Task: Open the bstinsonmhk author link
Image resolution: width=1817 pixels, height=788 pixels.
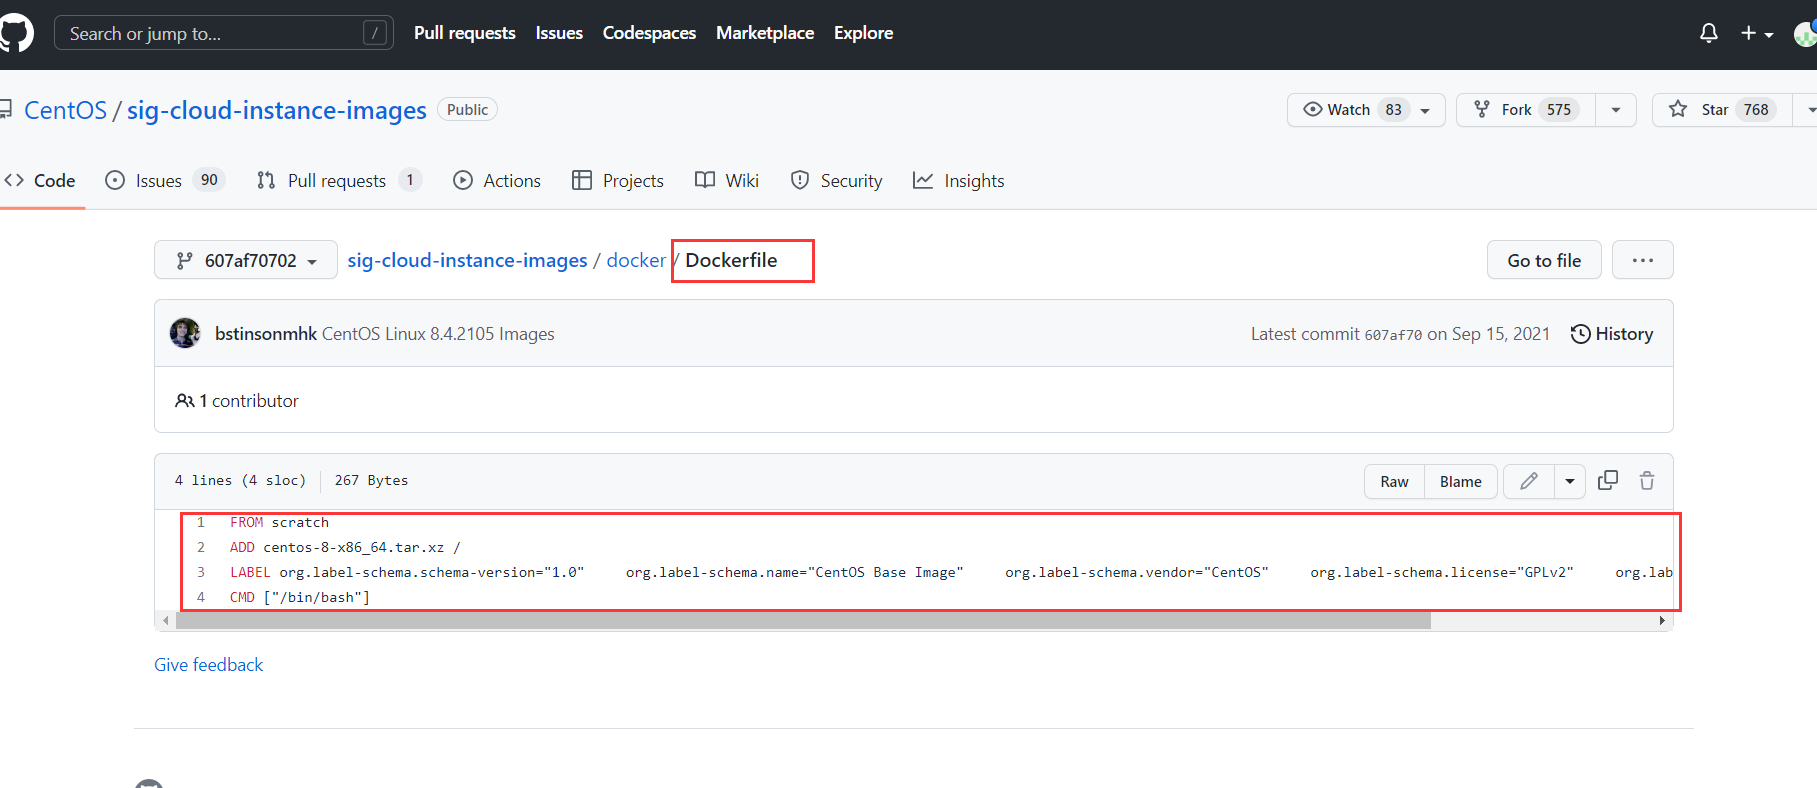Action: [266, 334]
